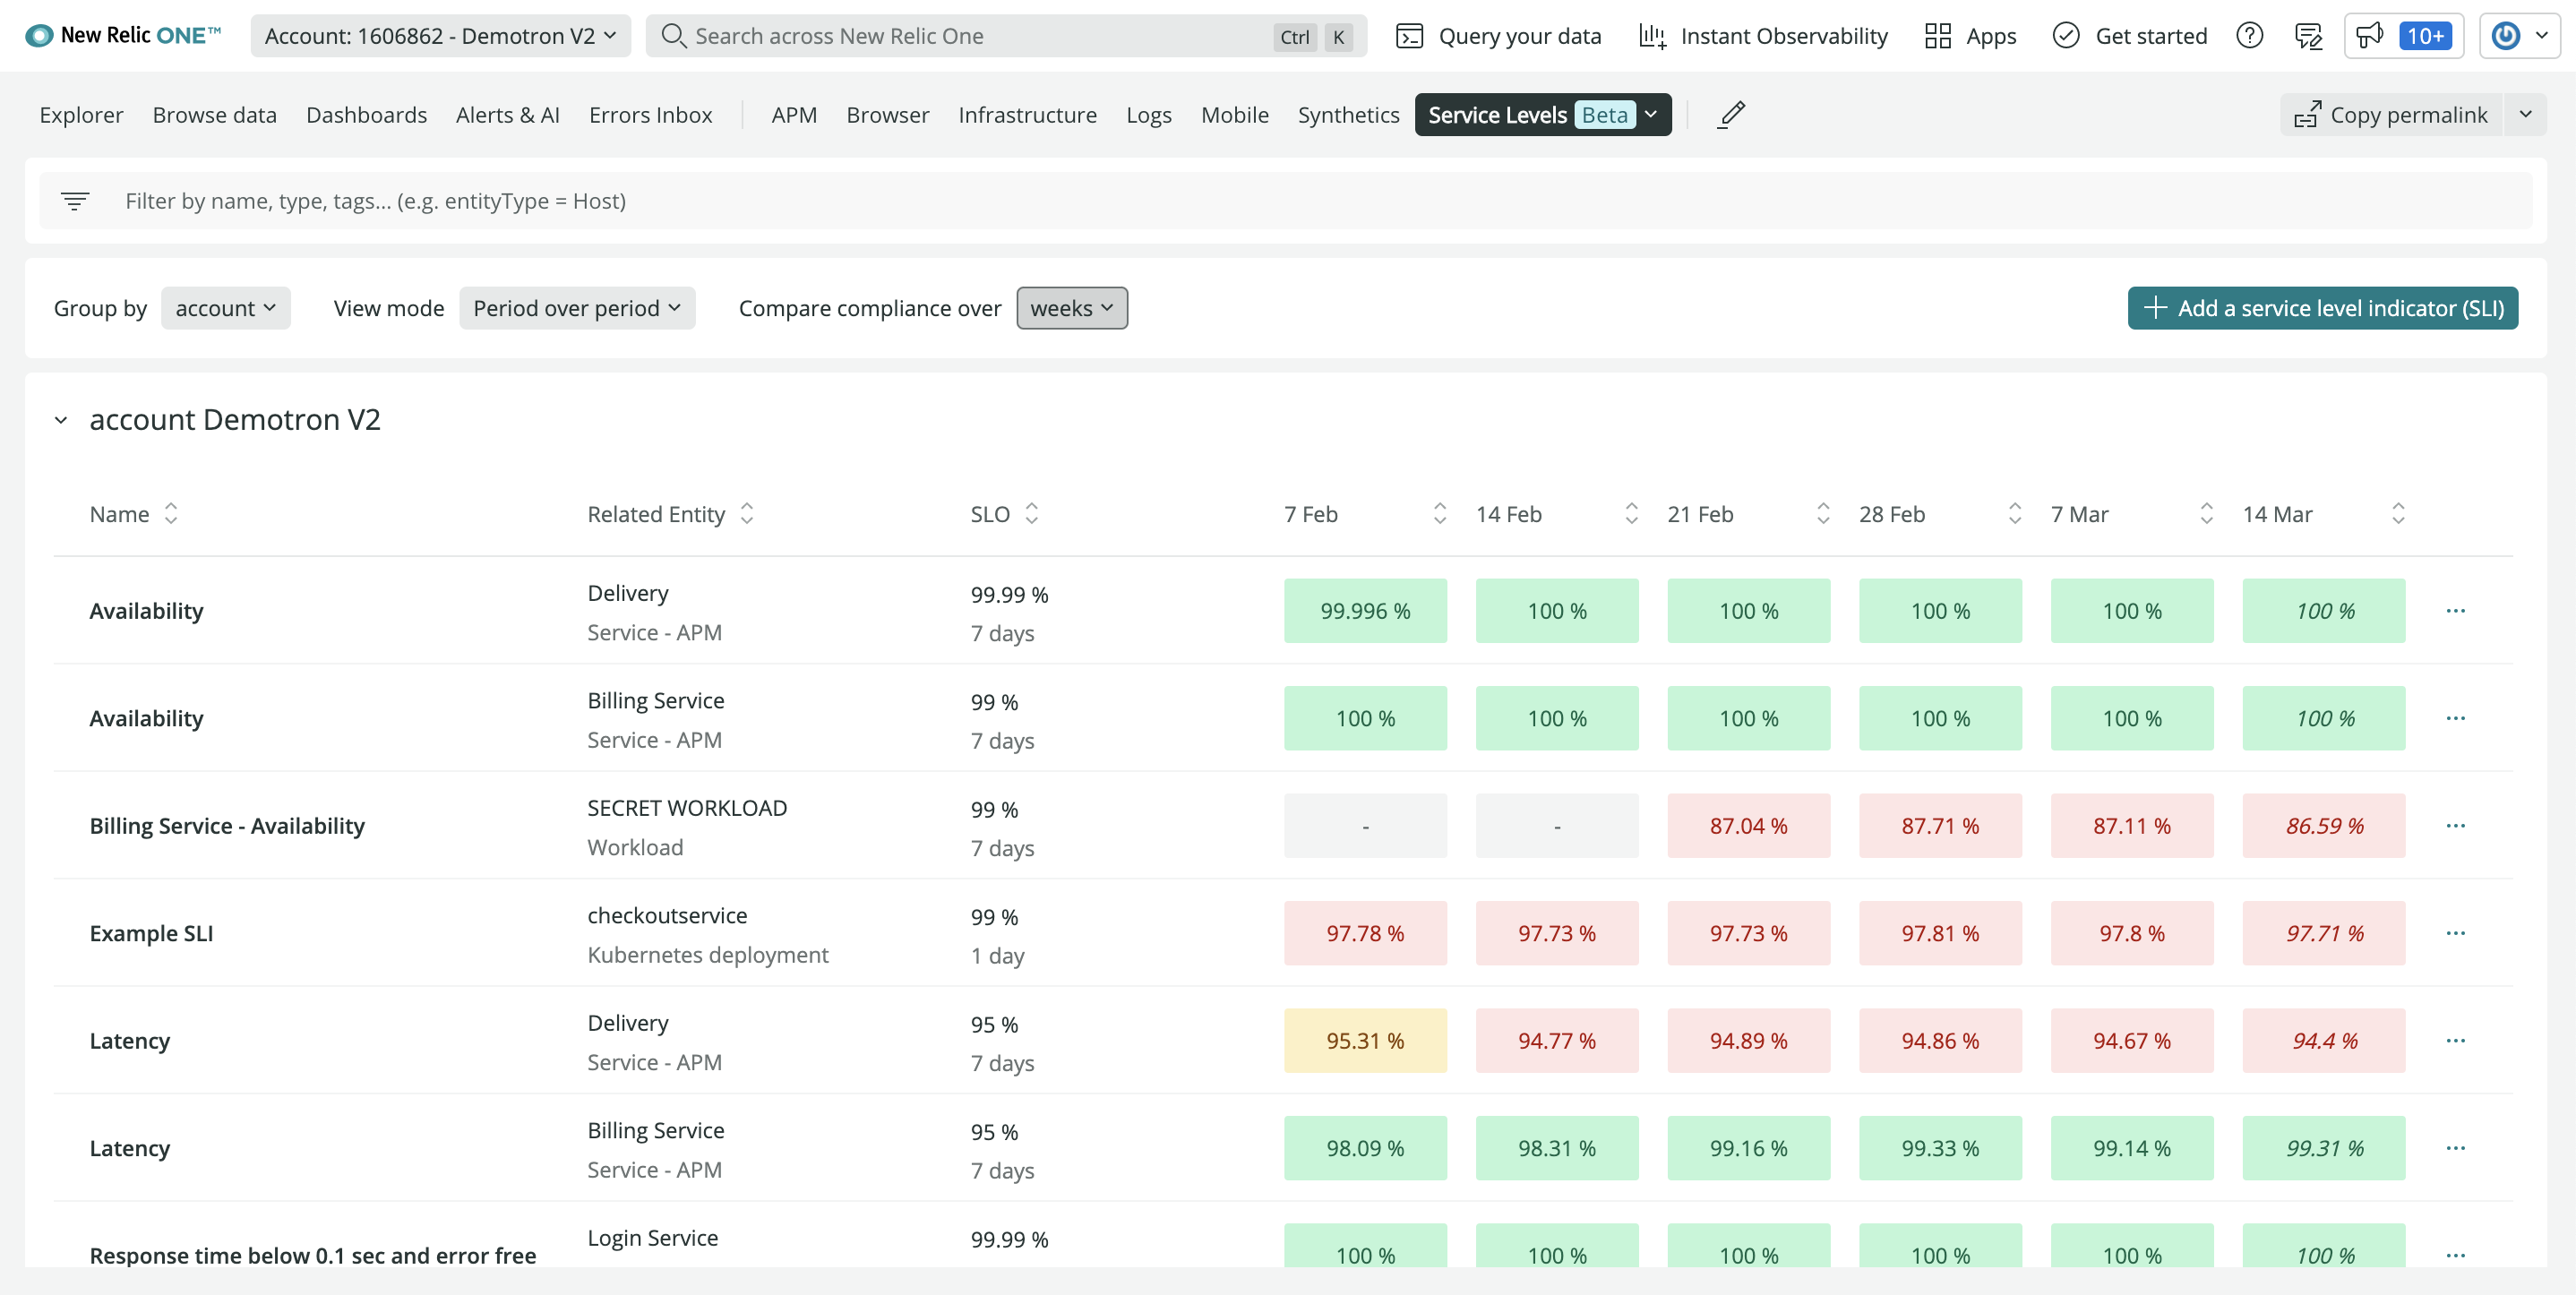Go to Browser tab
The height and width of the screenshot is (1295, 2576).
click(887, 115)
